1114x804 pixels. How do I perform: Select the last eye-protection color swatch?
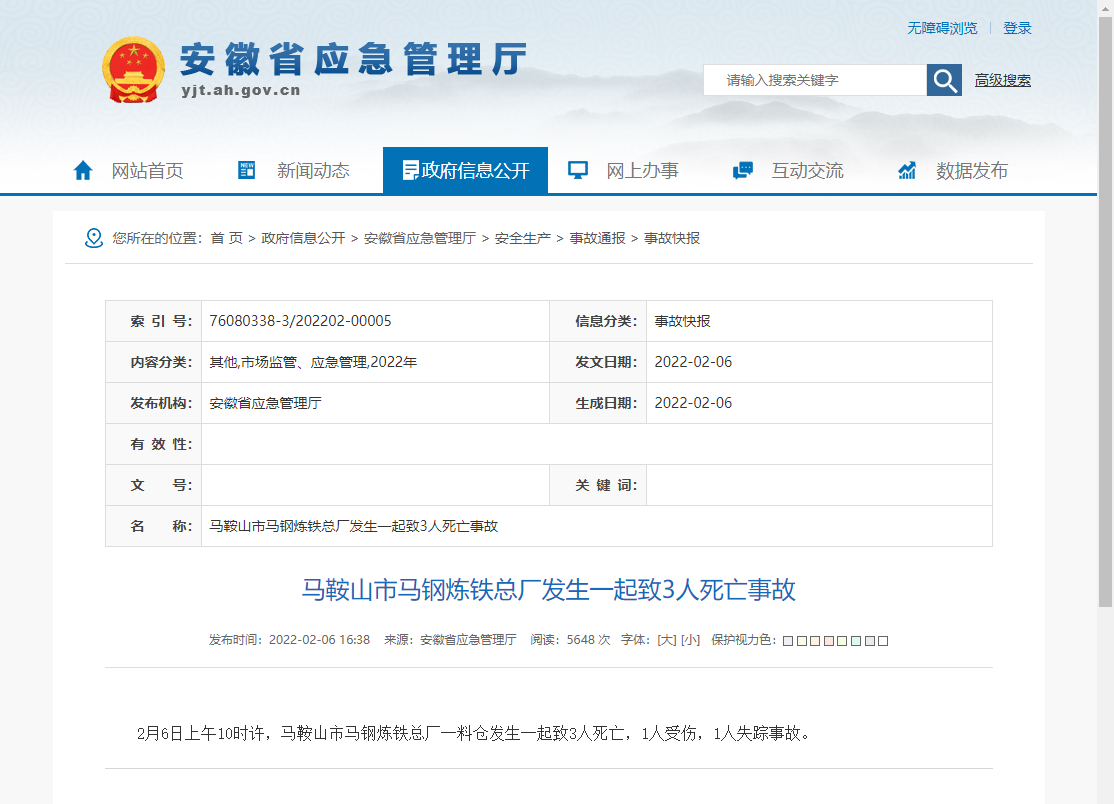[x=883, y=641]
